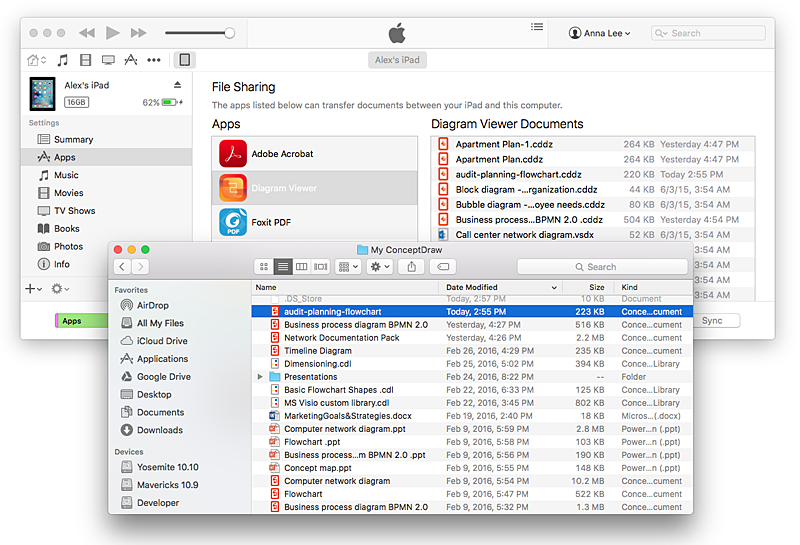Go back in Finder window
Screen dimensions: 800x545
tap(122, 266)
